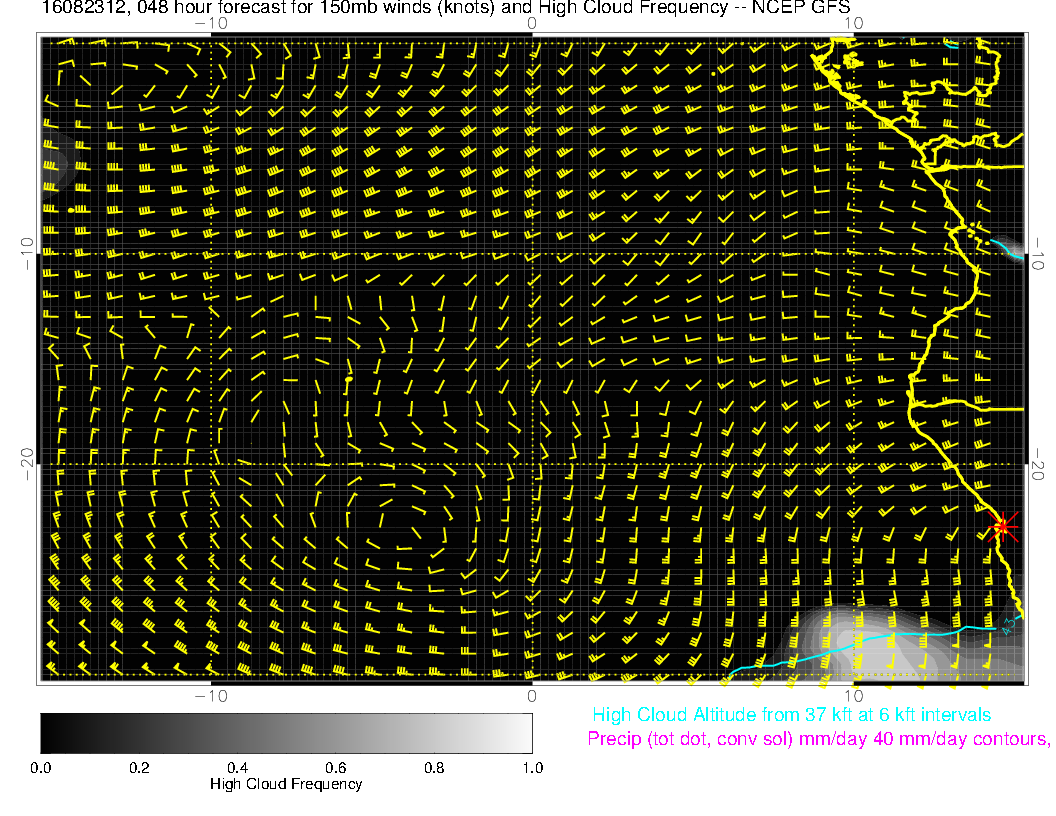Select the grid intersection at longitude 0, latitude -20
This screenshot has width=1056, height=816.
[532, 464]
